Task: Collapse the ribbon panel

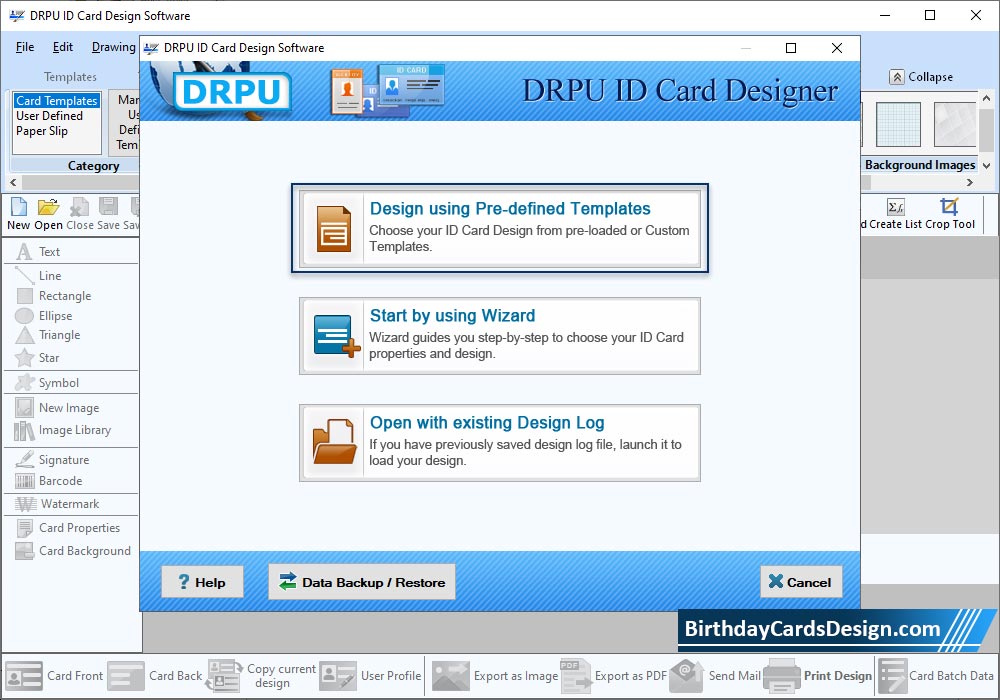Action: tap(922, 77)
